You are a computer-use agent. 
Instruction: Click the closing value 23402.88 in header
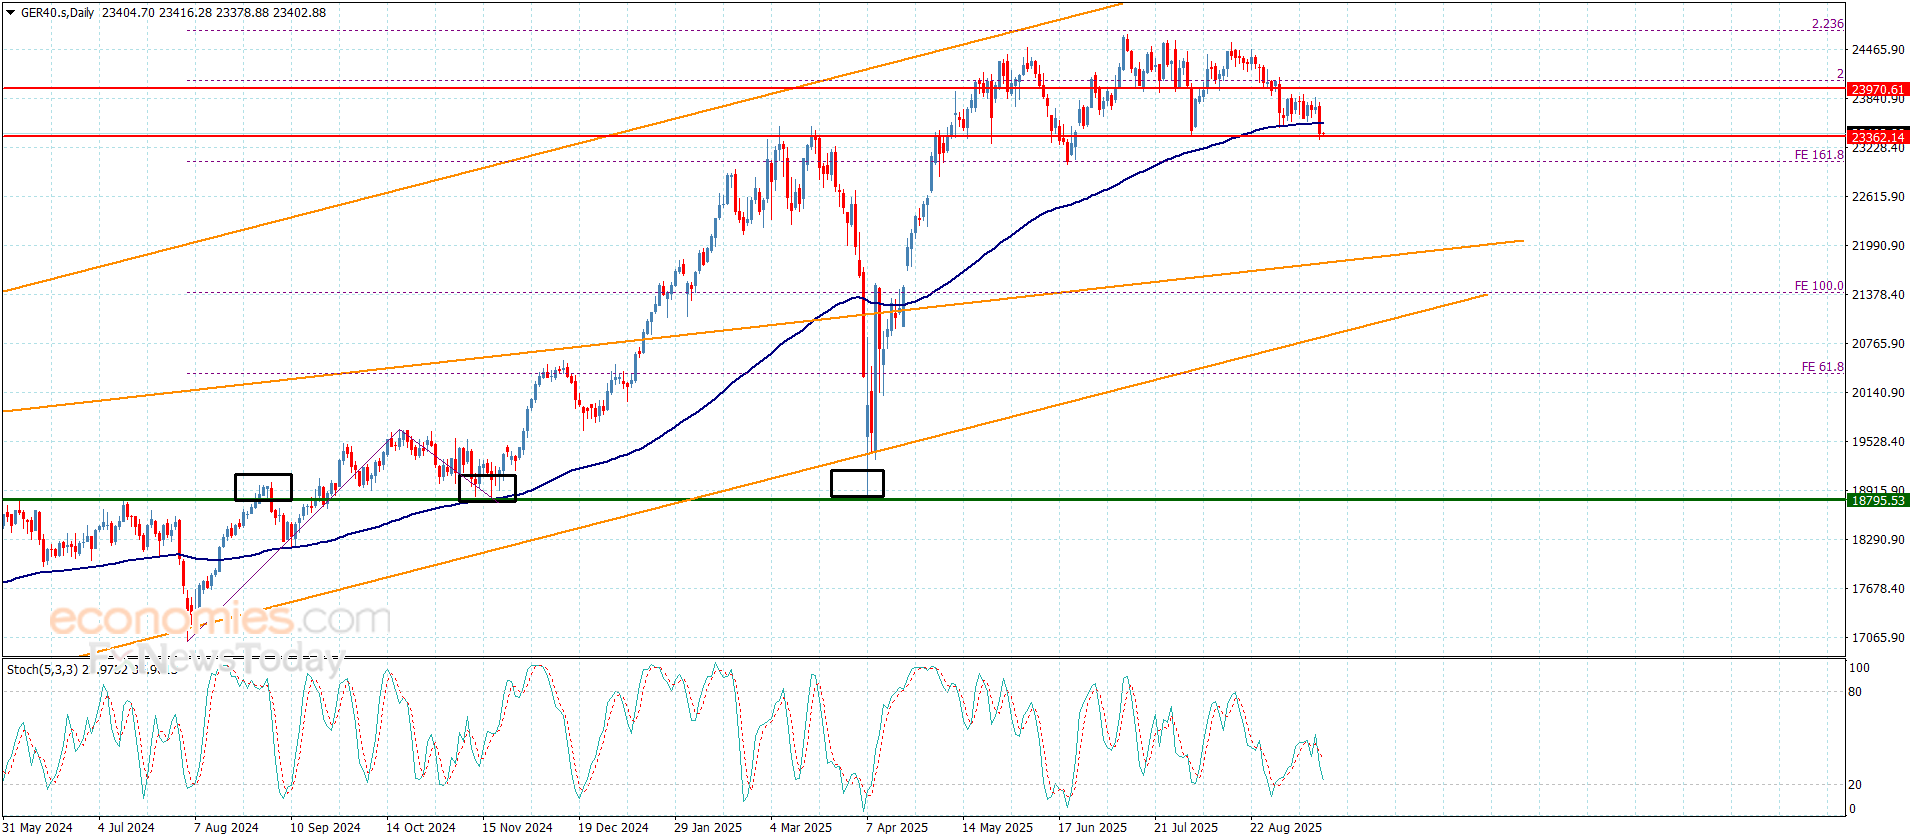tap(299, 13)
